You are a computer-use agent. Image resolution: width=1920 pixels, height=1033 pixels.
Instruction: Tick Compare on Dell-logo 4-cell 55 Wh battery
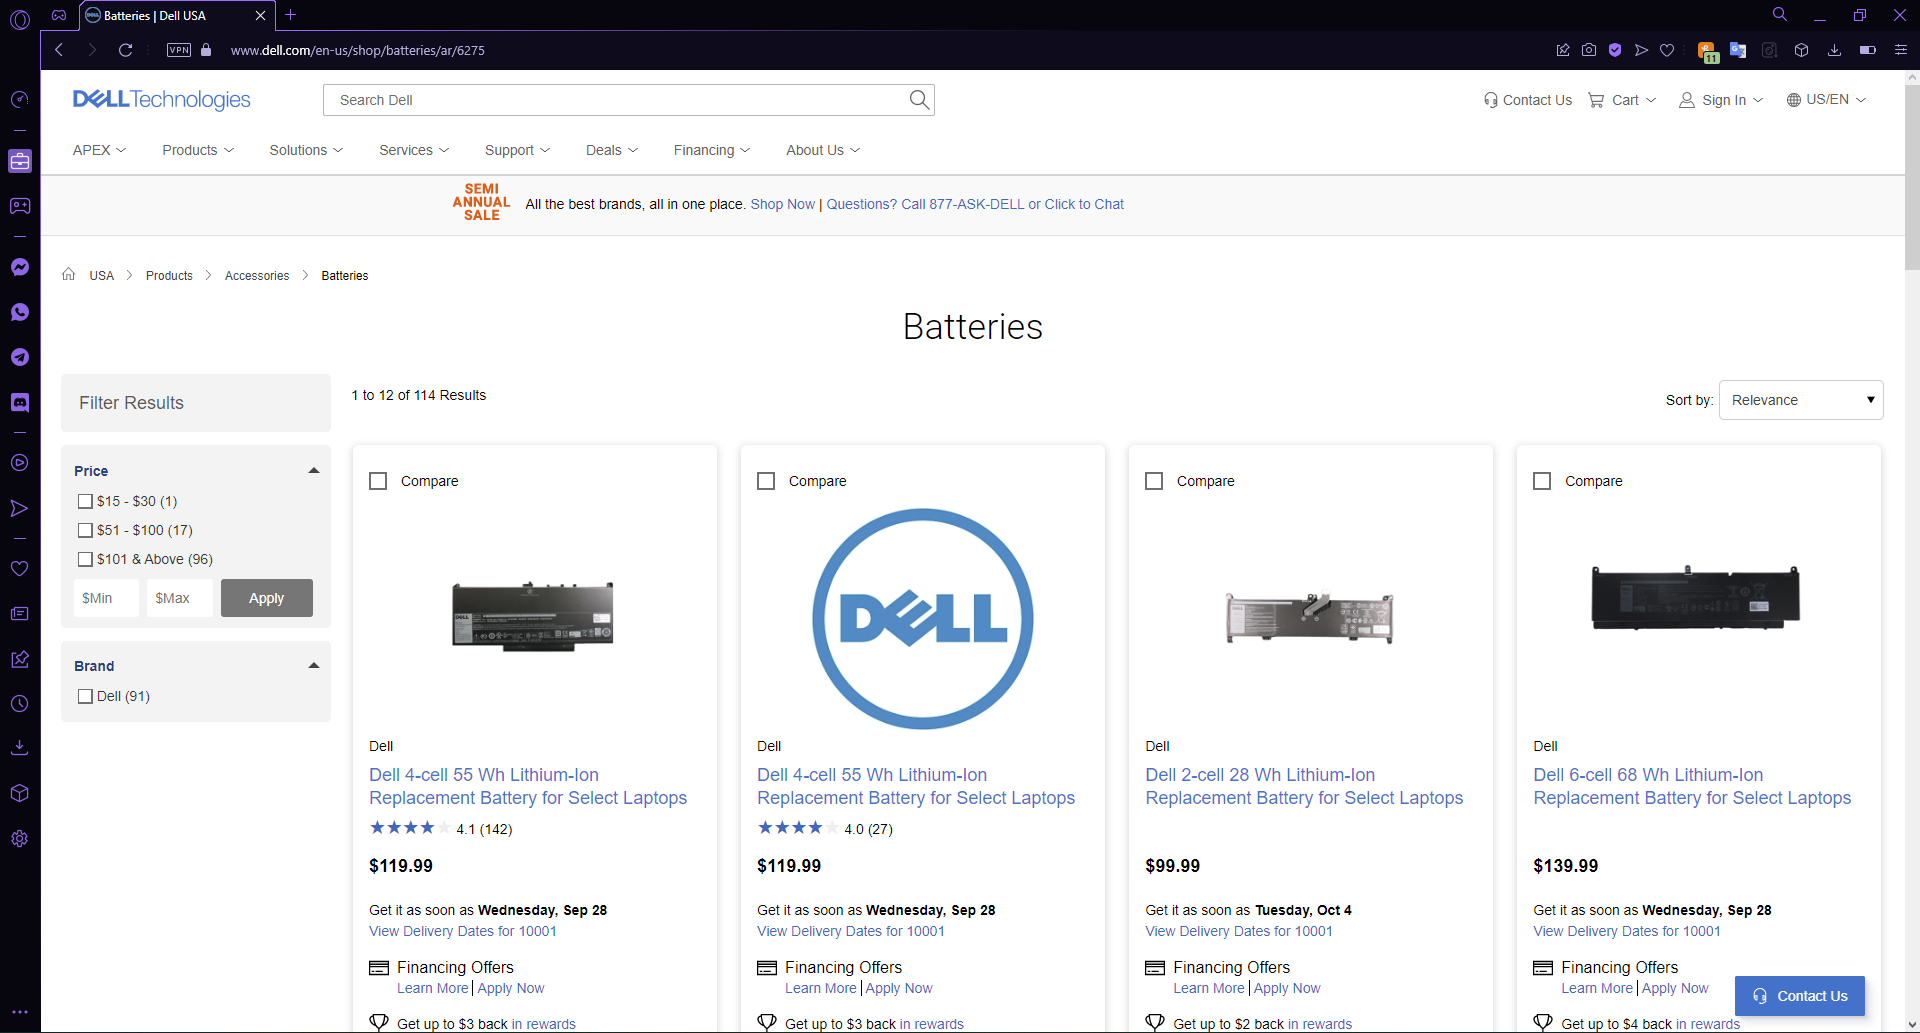click(766, 481)
